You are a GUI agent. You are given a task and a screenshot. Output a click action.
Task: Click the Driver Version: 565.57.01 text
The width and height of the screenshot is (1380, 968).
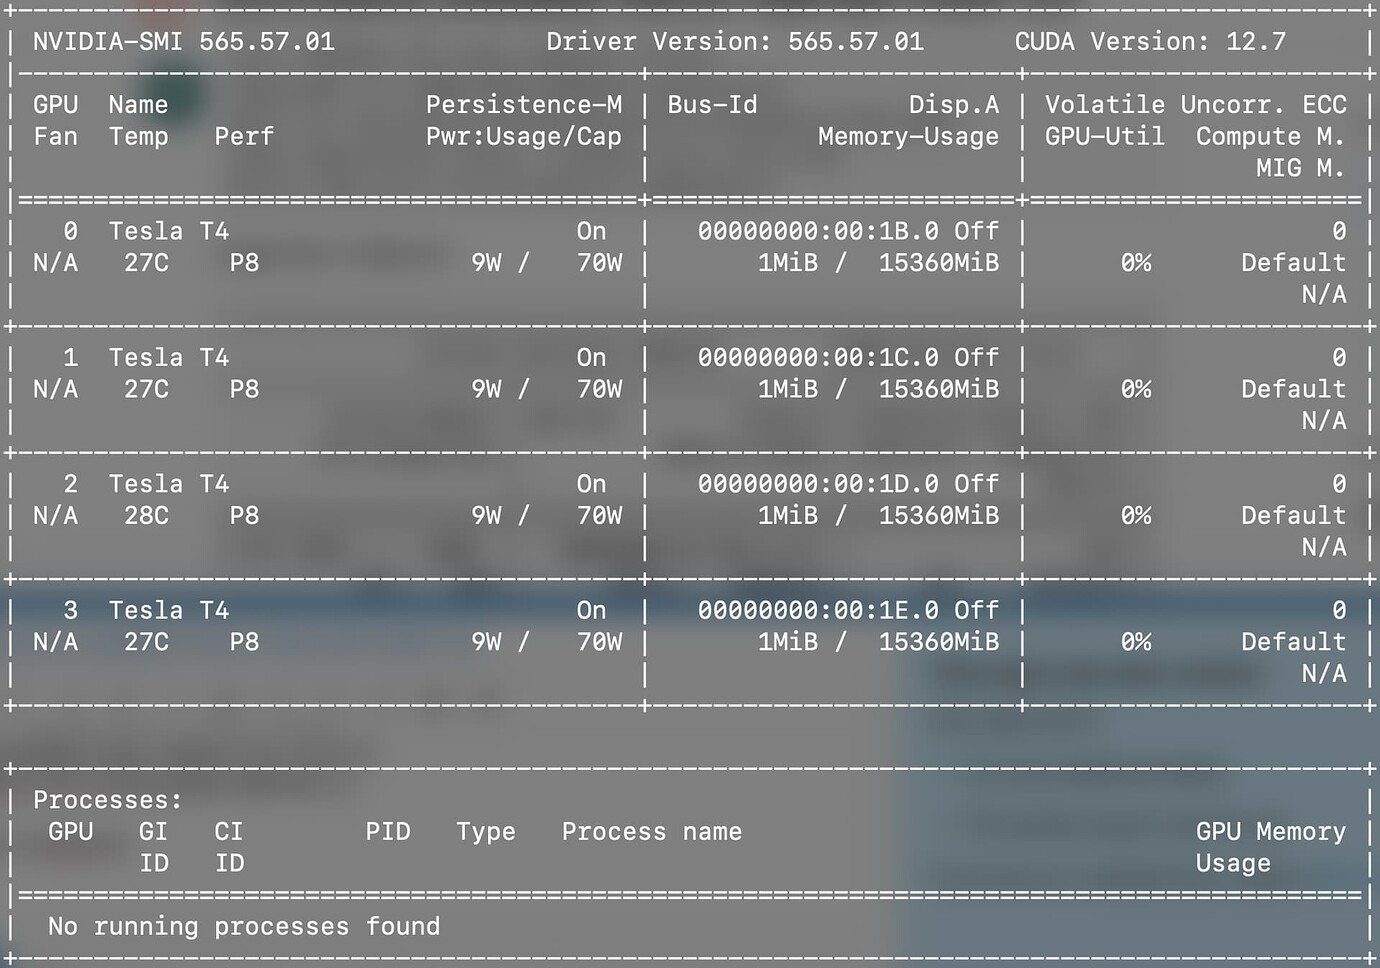[x=734, y=42]
